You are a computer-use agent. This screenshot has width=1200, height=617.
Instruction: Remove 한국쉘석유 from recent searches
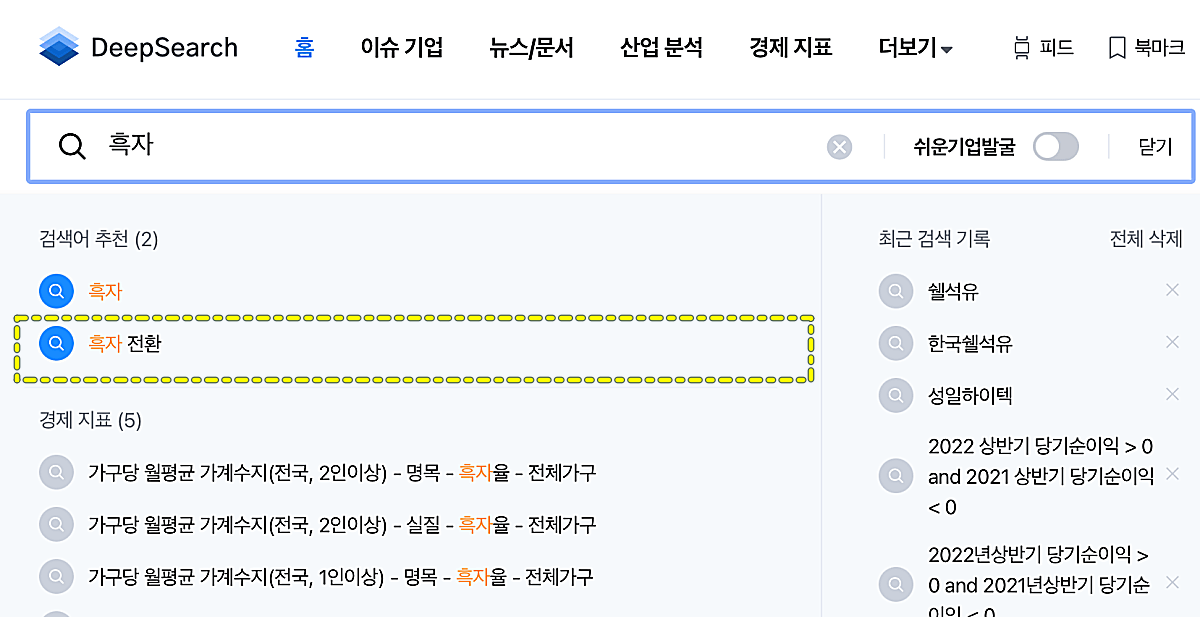(1172, 343)
